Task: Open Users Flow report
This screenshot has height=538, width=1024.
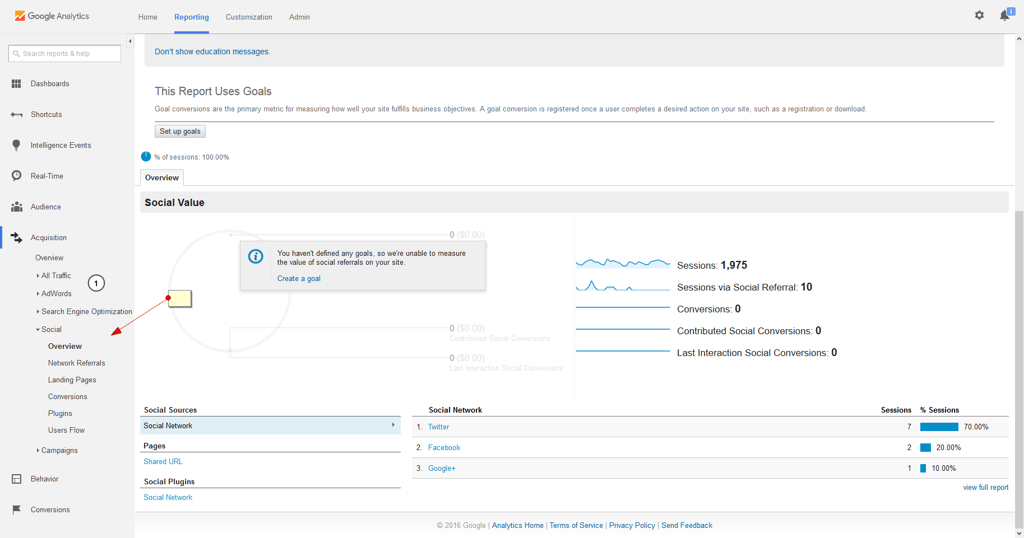Action: pos(66,430)
